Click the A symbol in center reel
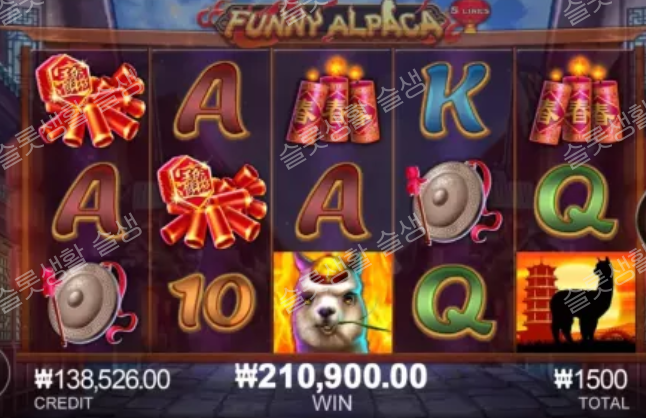 [x=333, y=202]
